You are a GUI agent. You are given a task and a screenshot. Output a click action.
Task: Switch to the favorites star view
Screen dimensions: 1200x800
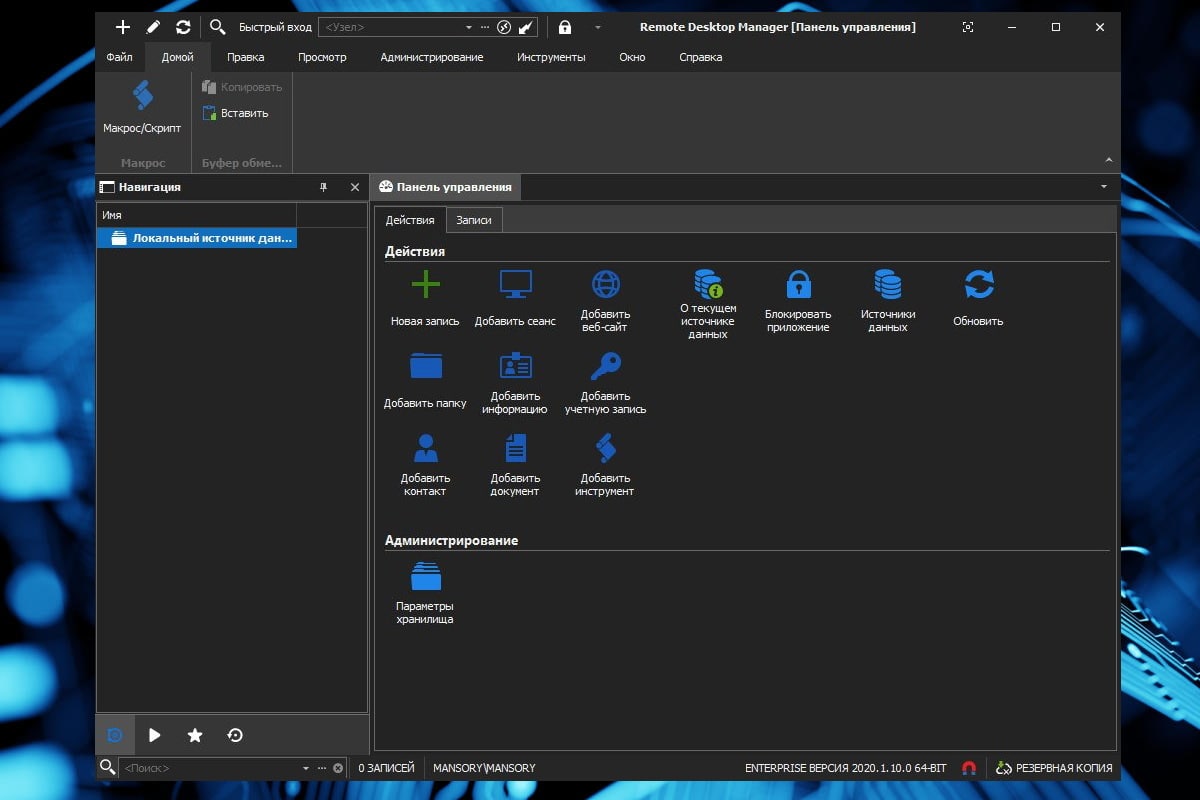pyautogui.click(x=195, y=736)
